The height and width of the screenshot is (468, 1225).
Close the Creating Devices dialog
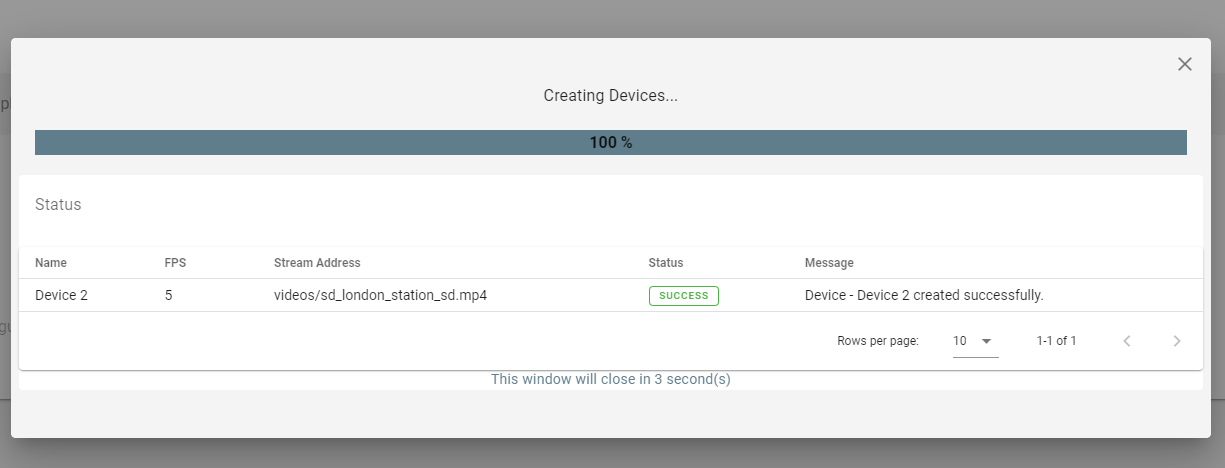(1184, 64)
